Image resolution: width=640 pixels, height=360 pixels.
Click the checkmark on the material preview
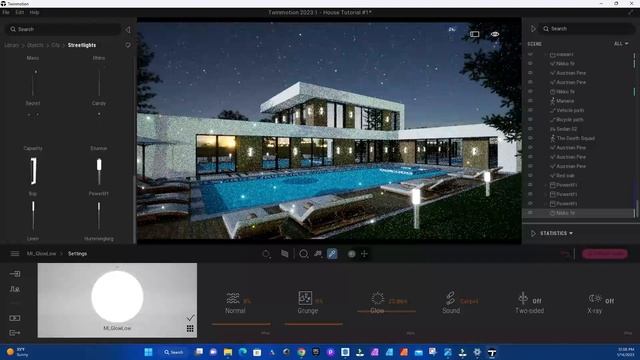(x=190, y=318)
